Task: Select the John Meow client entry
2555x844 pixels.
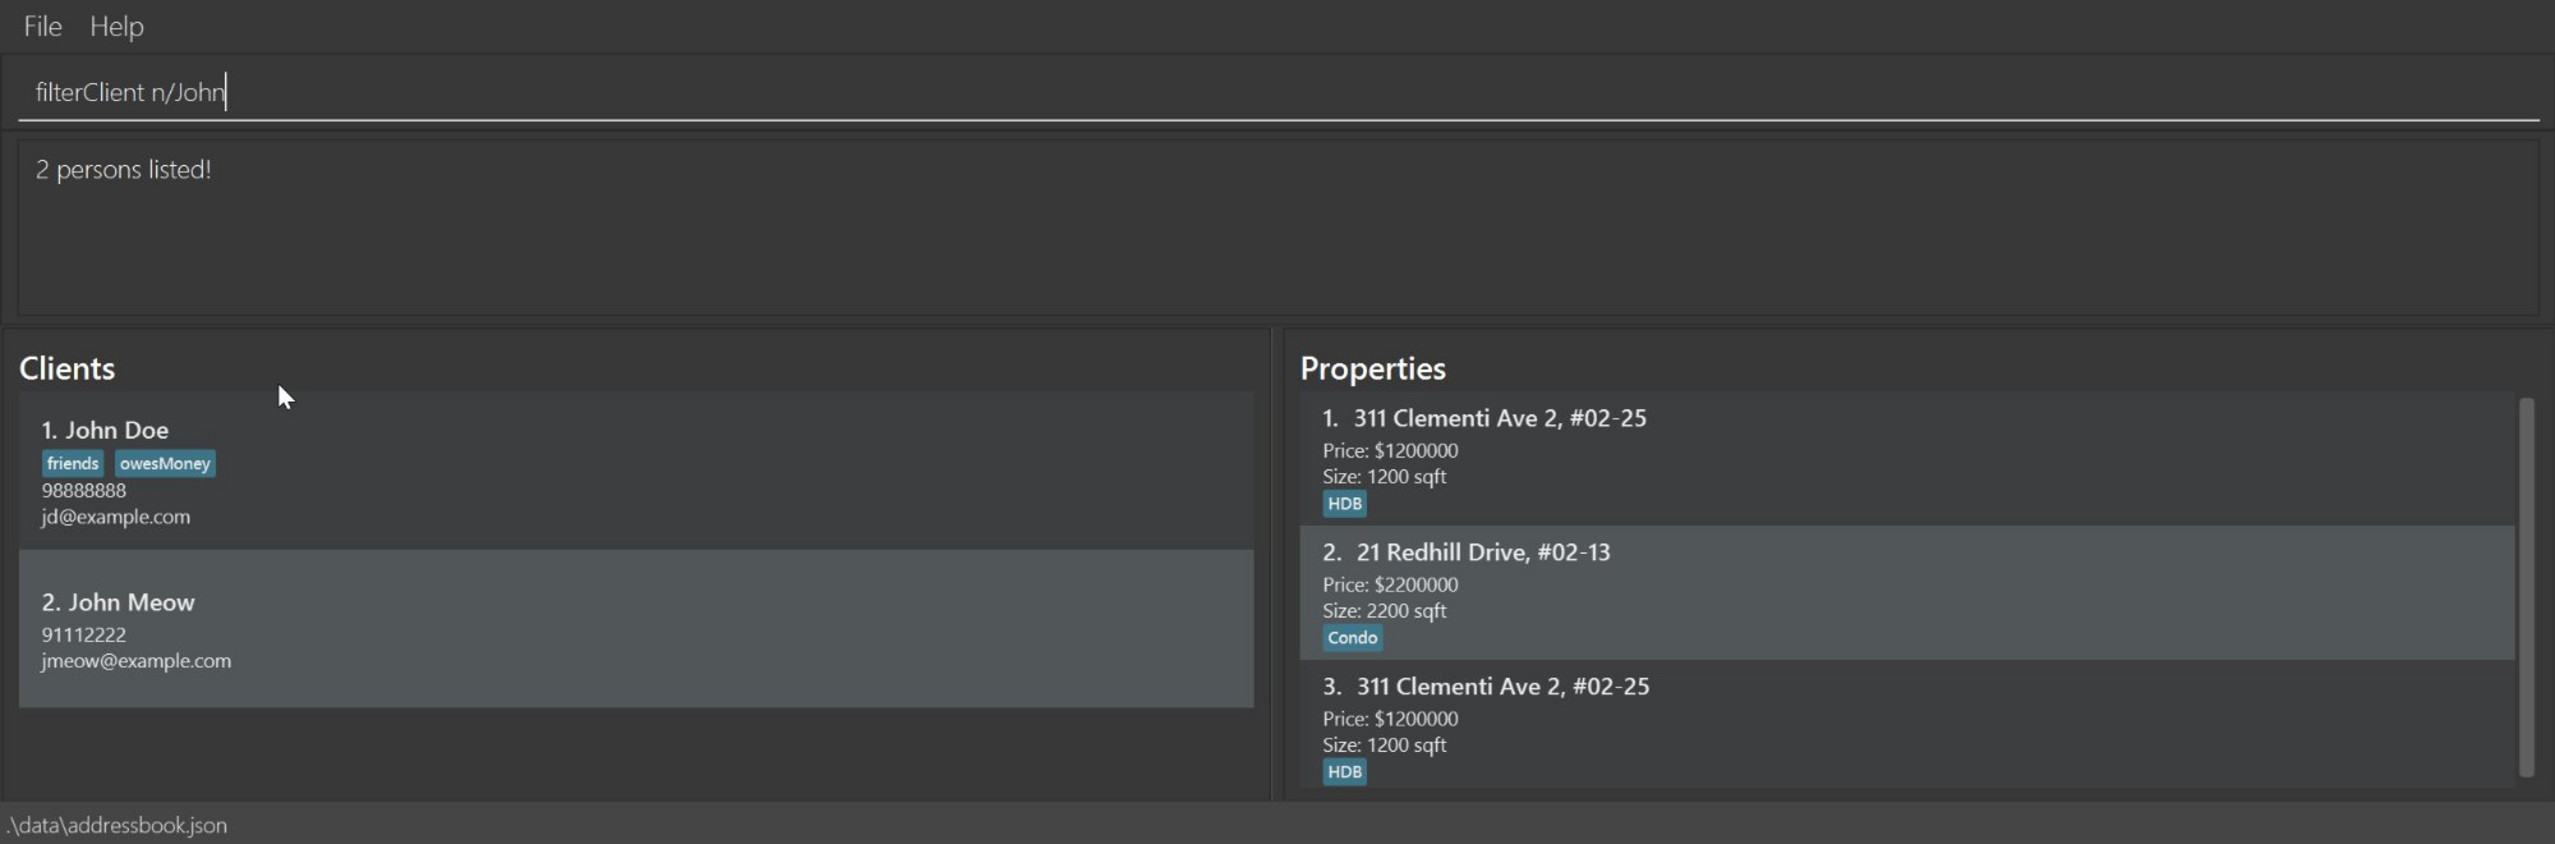Action: (636, 628)
